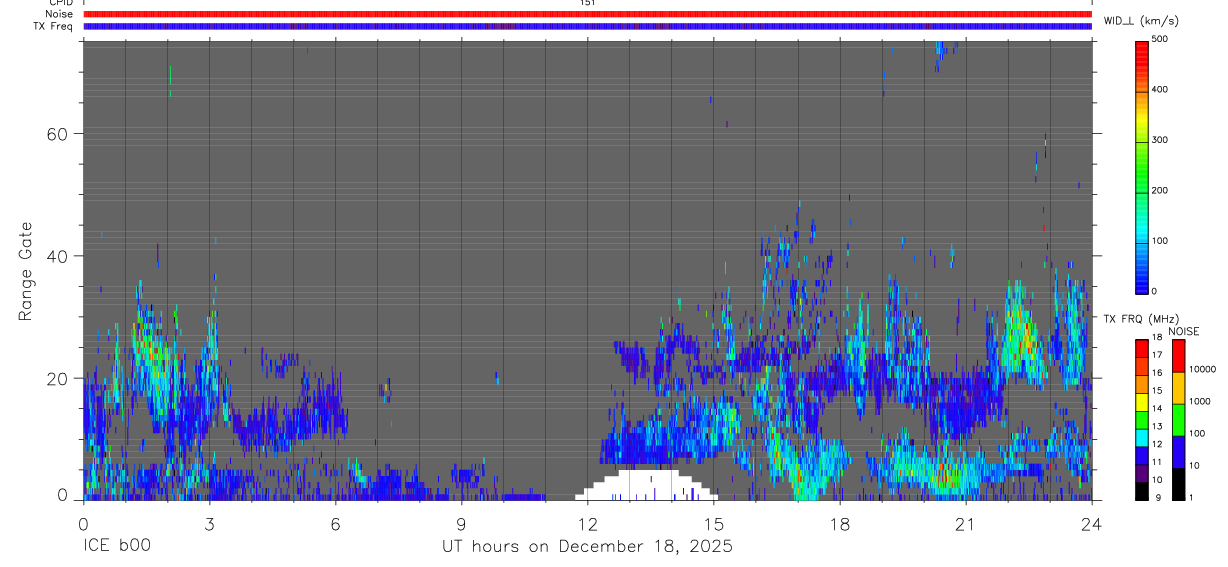Click the blue TX Freq status bar
The width and height of the screenshot is (1228, 567).
coord(587,26)
